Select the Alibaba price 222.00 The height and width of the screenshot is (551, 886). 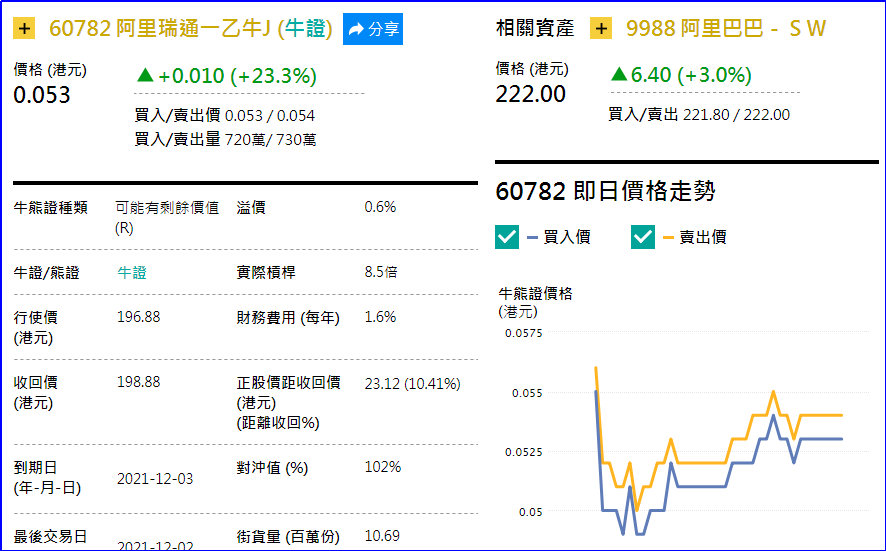530,94
